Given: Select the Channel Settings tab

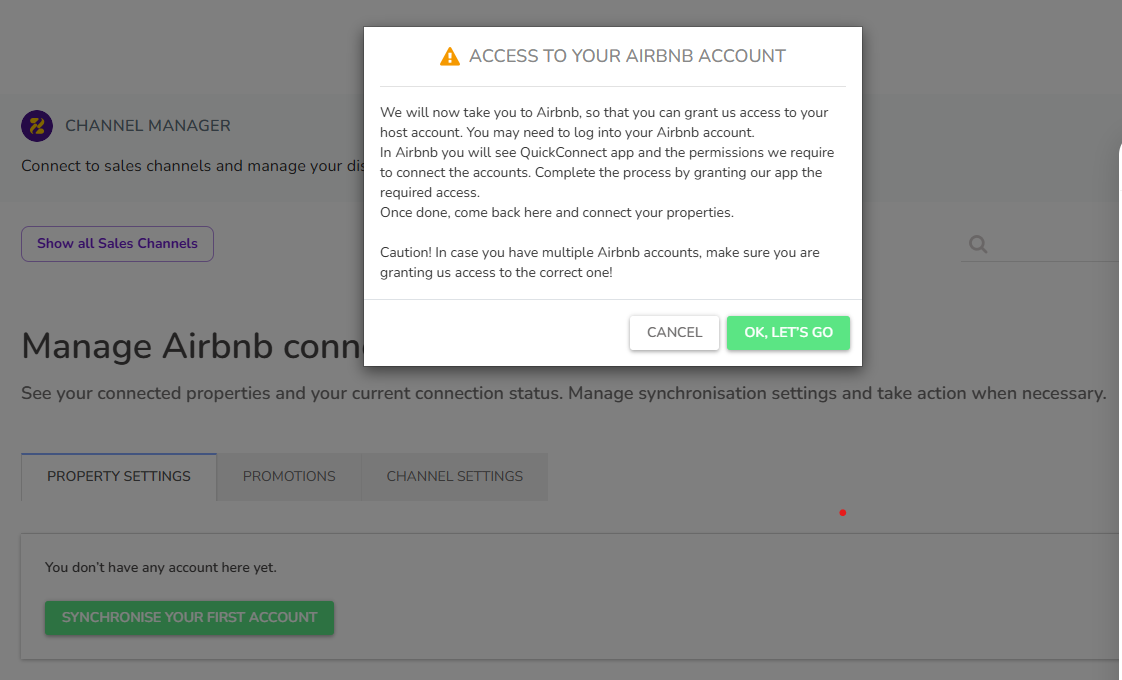Looking at the screenshot, I should [x=454, y=477].
